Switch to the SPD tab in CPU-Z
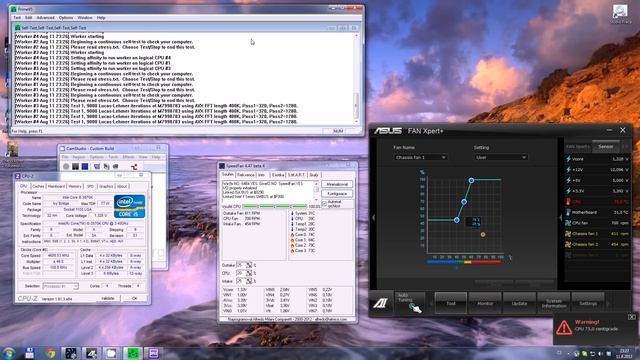This screenshot has width=640, height=360. (90, 186)
